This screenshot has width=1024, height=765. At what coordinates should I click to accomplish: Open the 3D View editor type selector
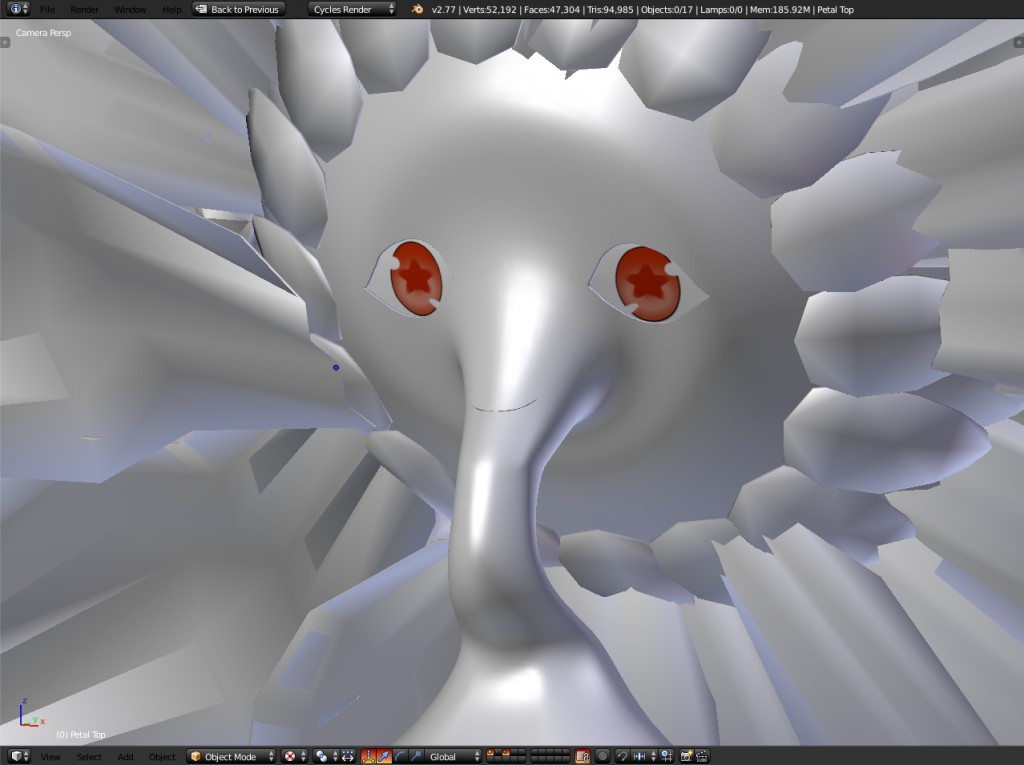(20, 756)
